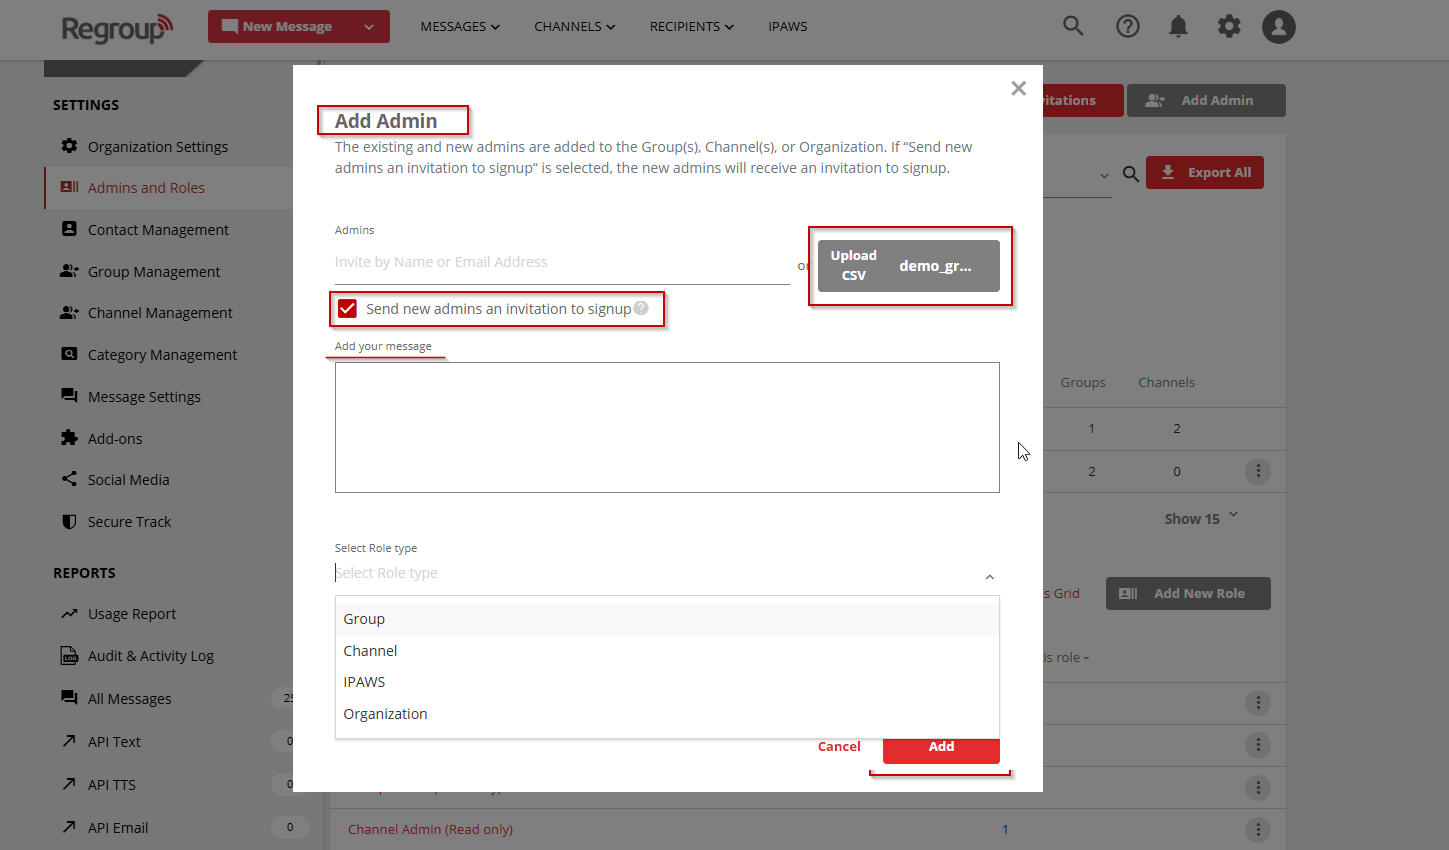1449x850 pixels.
Task: Open All Messages report
Action: [130, 699]
